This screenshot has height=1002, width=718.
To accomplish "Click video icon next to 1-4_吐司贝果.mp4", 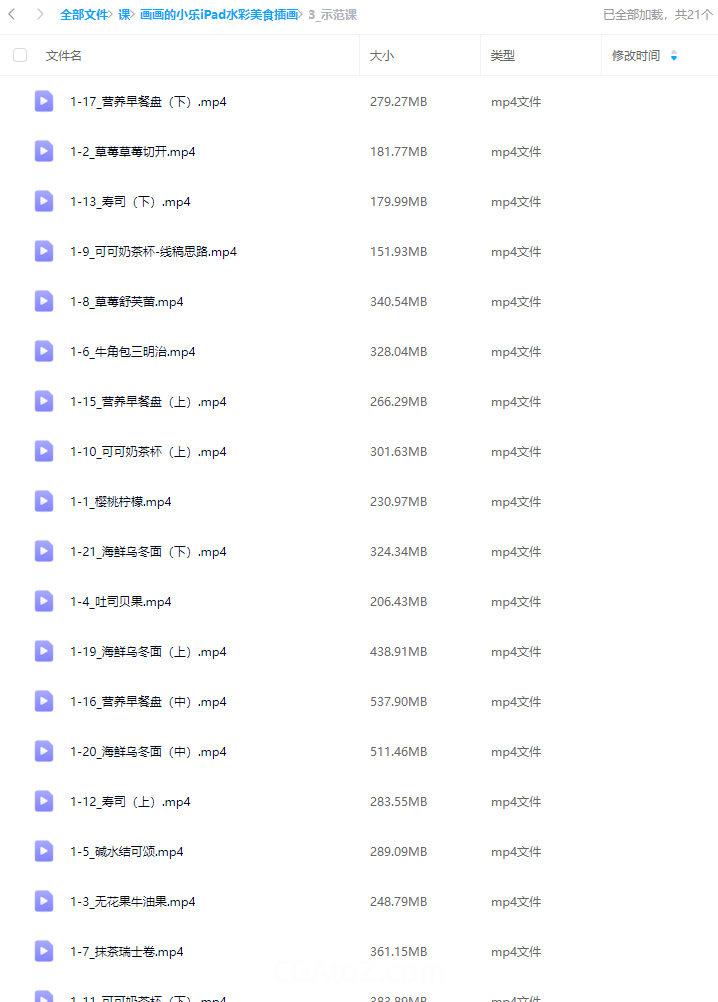I will pos(43,601).
